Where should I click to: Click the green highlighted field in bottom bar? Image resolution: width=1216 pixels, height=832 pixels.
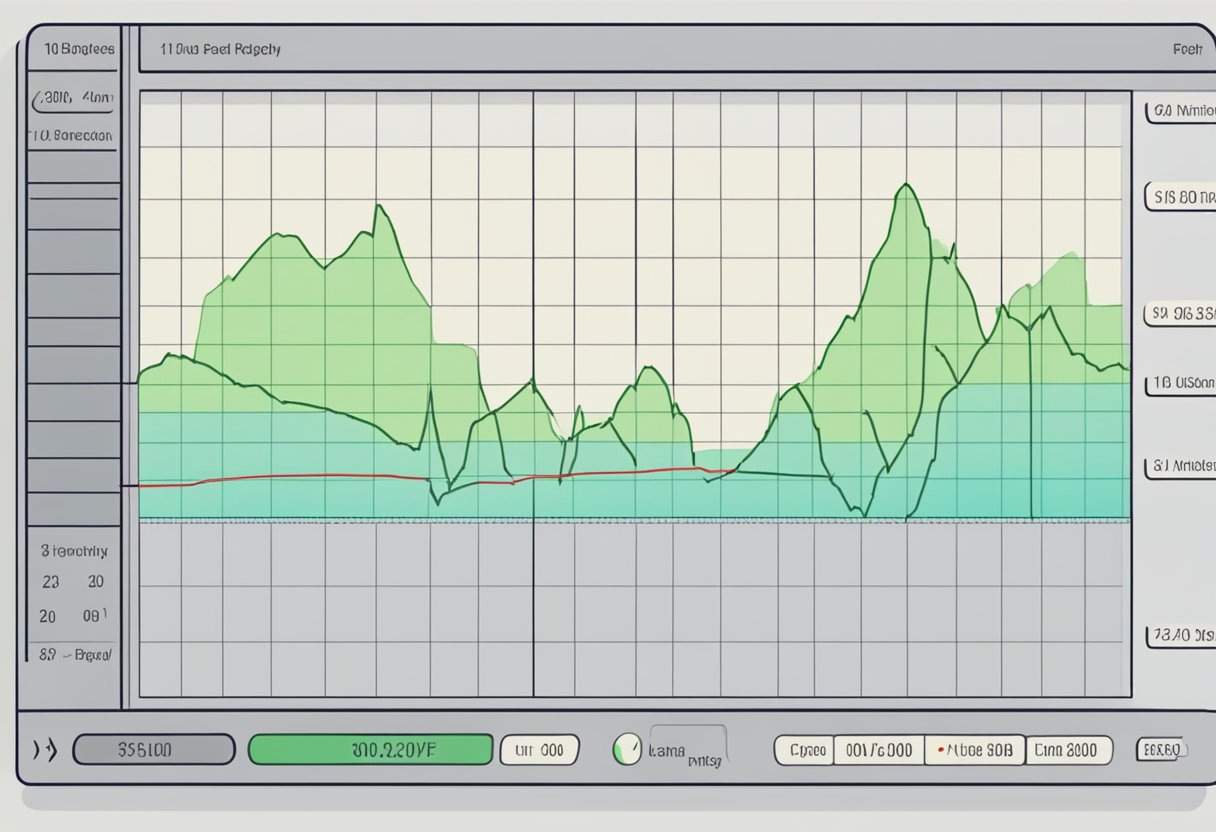[370, 749]
